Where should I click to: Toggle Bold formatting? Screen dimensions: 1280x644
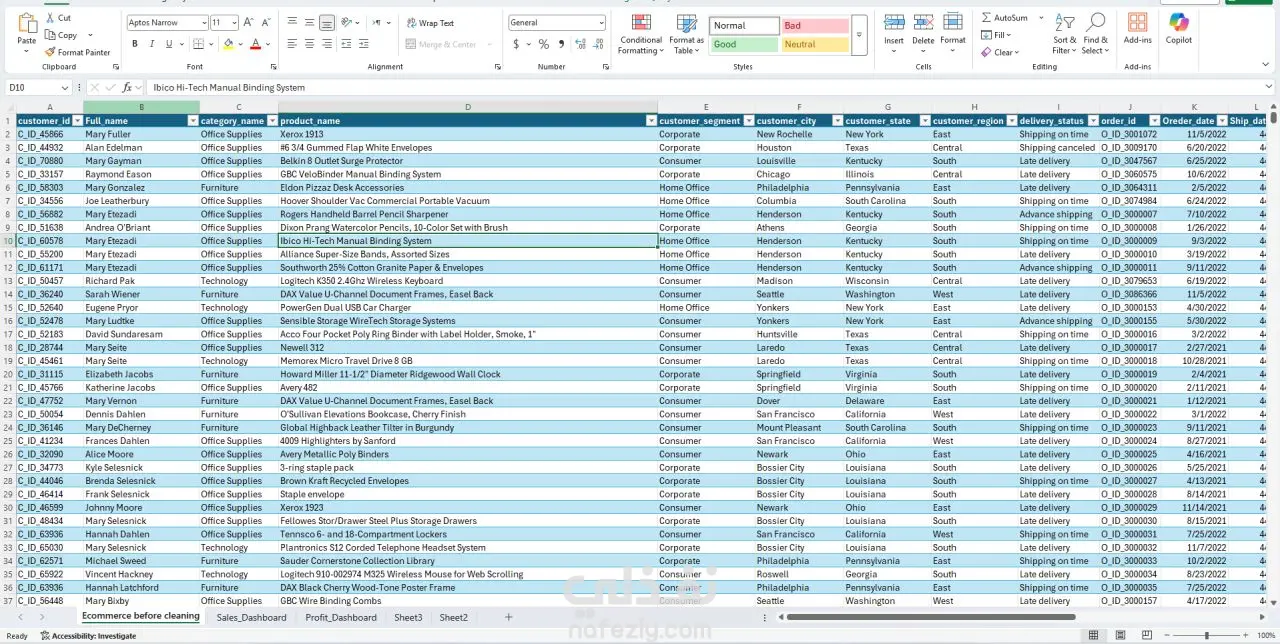pyautogui.click(x=135, y=44)
